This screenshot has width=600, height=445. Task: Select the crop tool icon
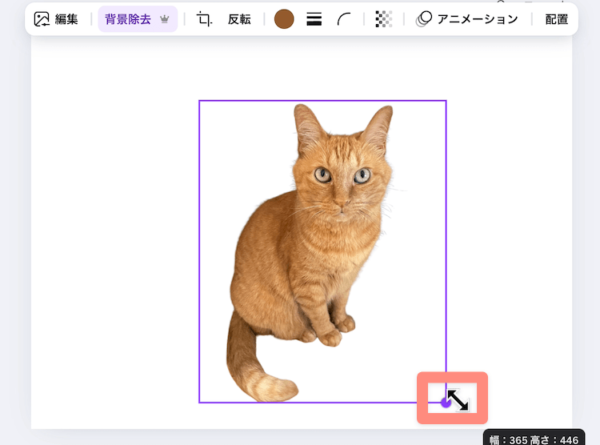pyautogui.click(x=204, y=19)
